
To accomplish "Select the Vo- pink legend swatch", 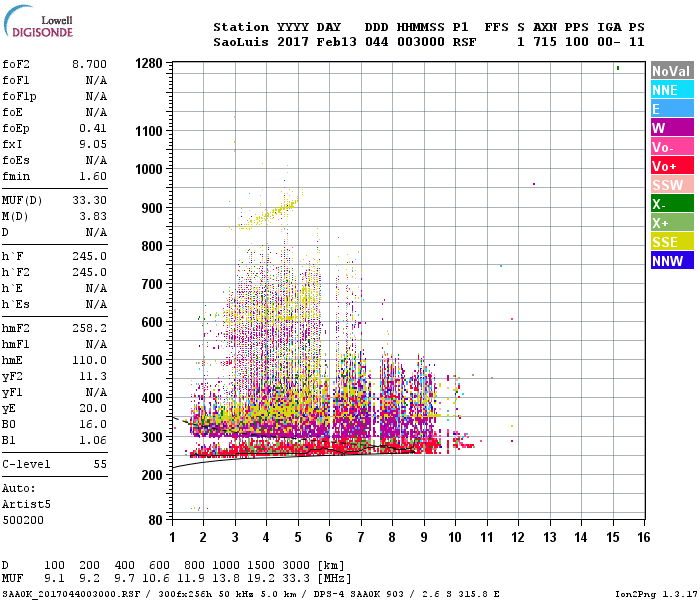I will 672,147.
